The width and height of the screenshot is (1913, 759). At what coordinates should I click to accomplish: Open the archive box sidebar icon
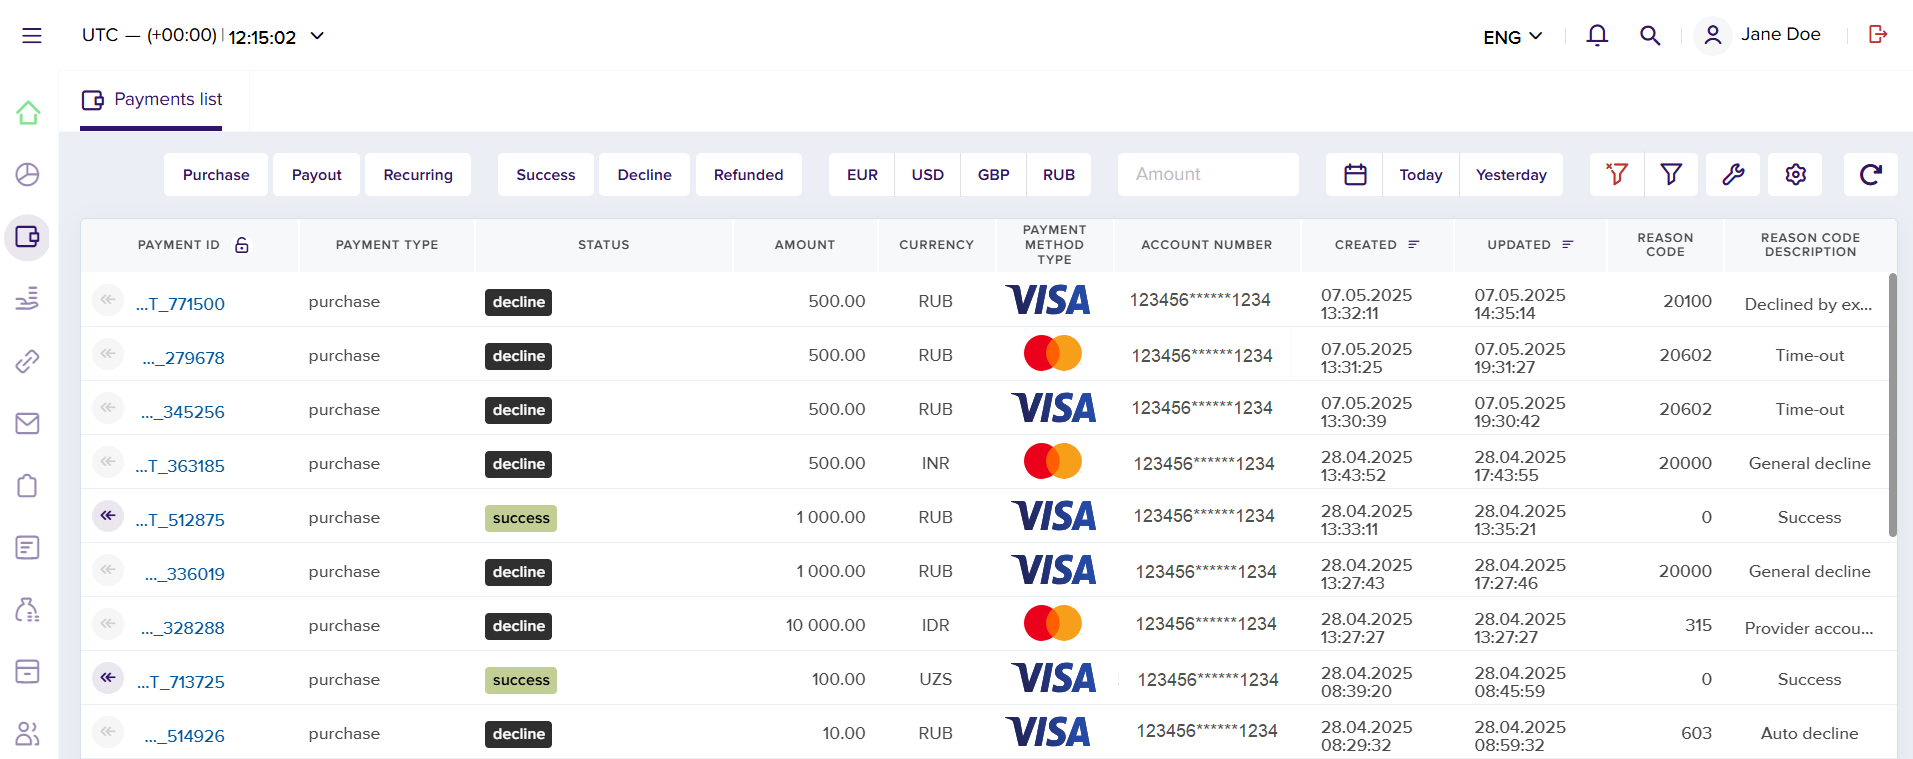click(28, 671)
